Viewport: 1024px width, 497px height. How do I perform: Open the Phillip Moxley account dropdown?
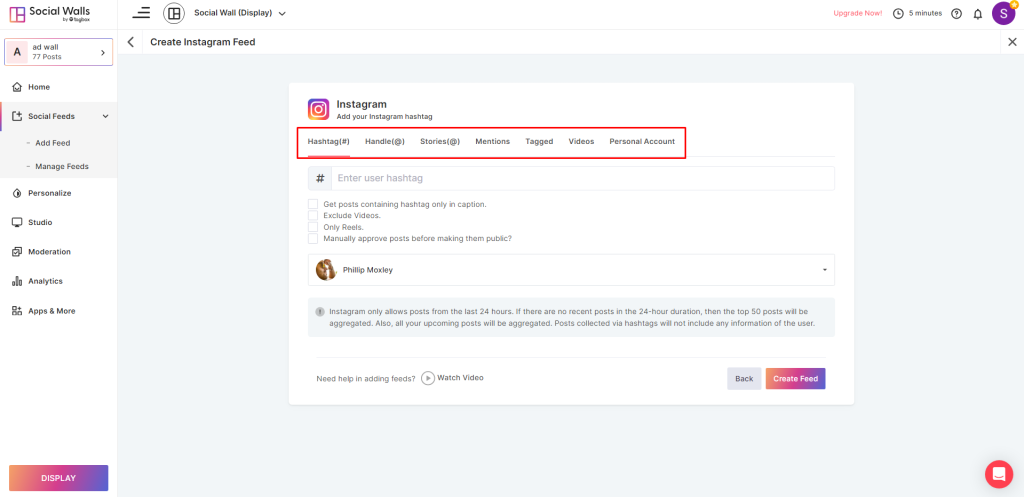click(571, 270)
